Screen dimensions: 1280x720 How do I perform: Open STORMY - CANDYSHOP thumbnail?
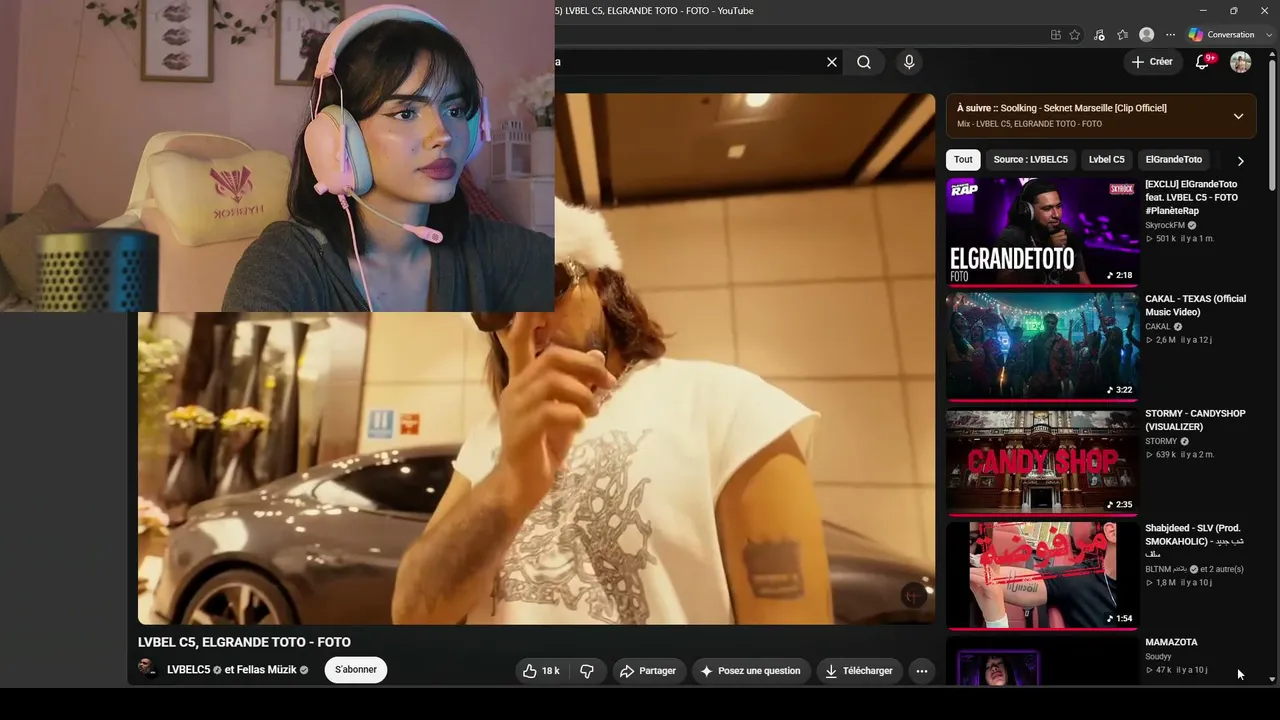click(x=1042, y=460)
